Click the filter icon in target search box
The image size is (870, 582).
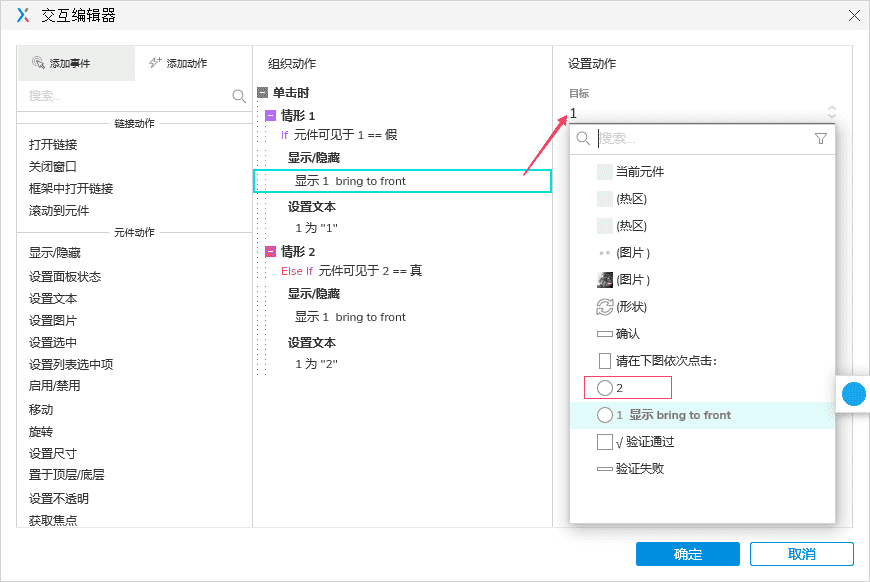tap(820, 140)
